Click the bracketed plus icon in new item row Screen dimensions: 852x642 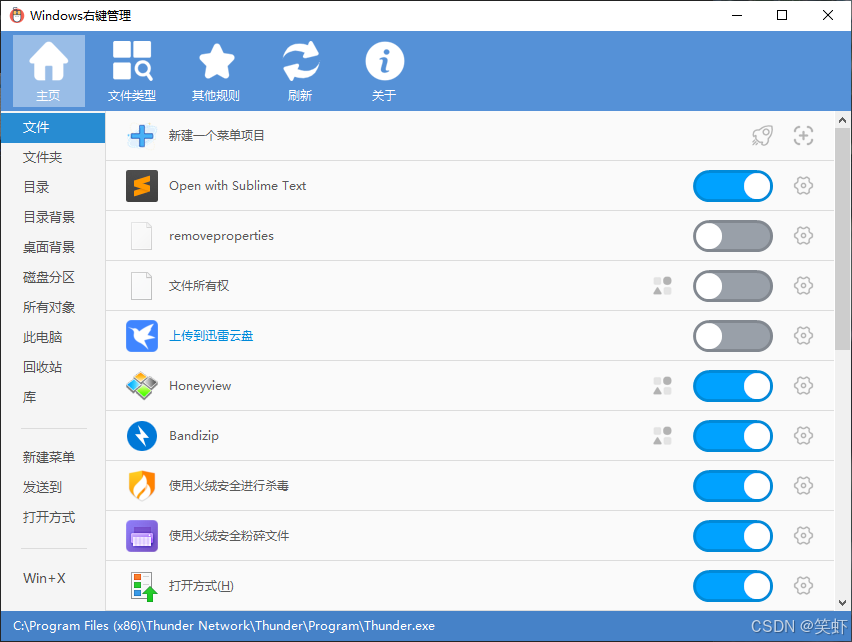pos(803,136)
